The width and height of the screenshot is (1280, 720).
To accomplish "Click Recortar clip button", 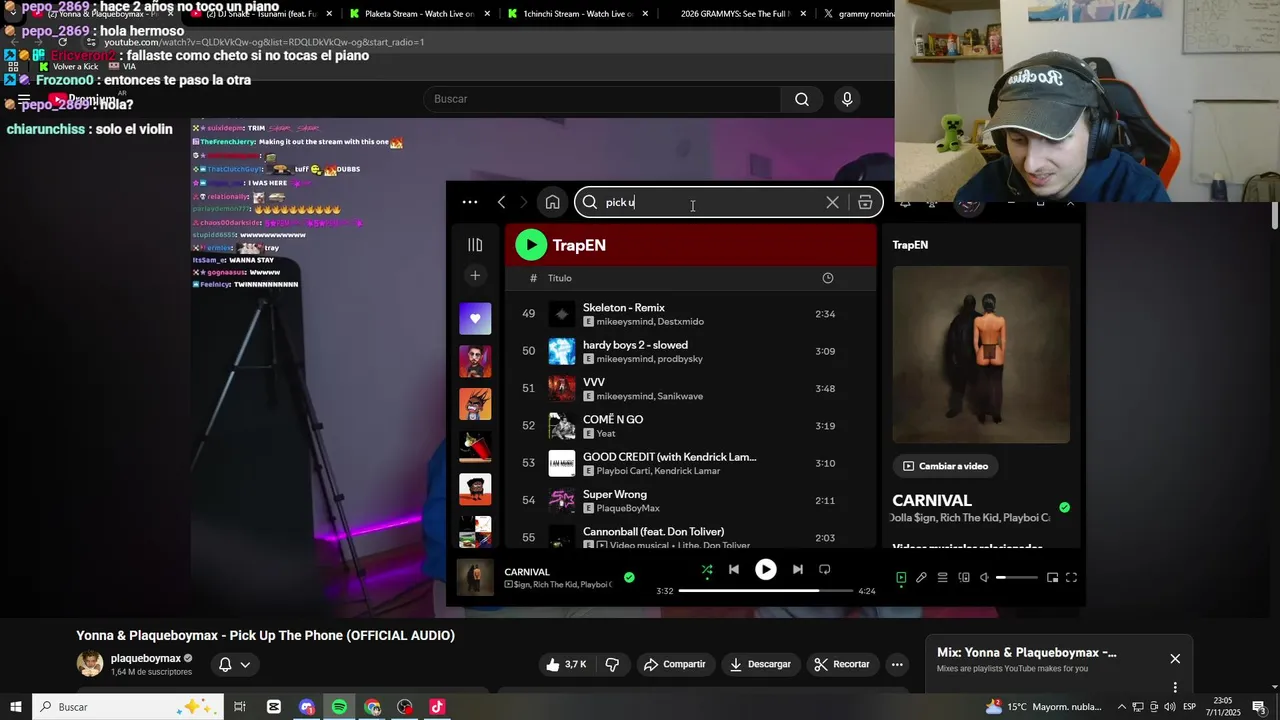I will tap(842, 664).
